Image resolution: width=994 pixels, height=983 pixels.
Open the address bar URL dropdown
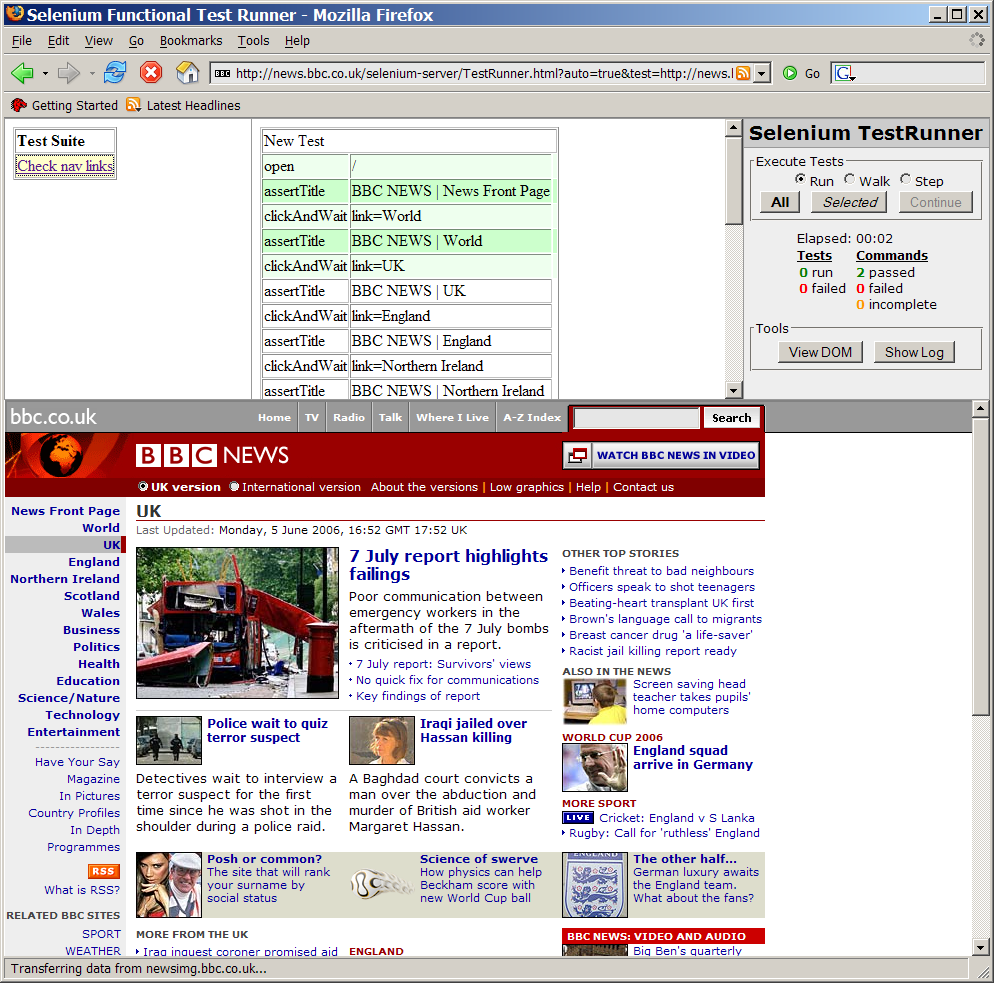(x=763, y=74)
